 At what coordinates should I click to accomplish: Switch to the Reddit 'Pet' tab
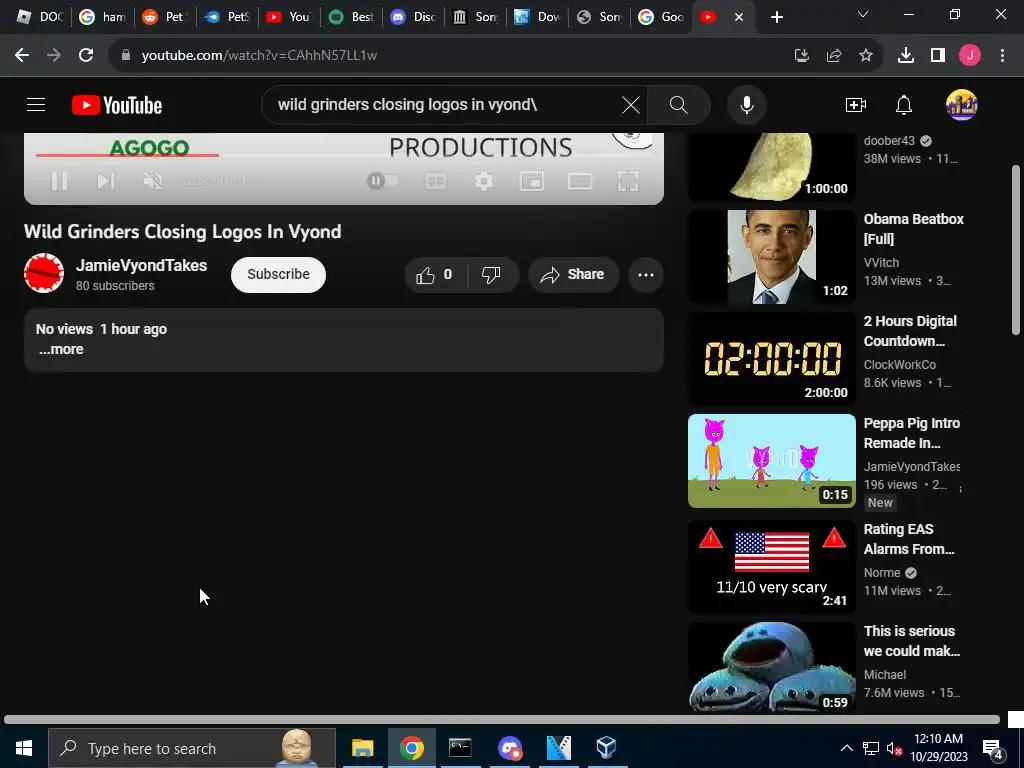[x=165, y=17]
